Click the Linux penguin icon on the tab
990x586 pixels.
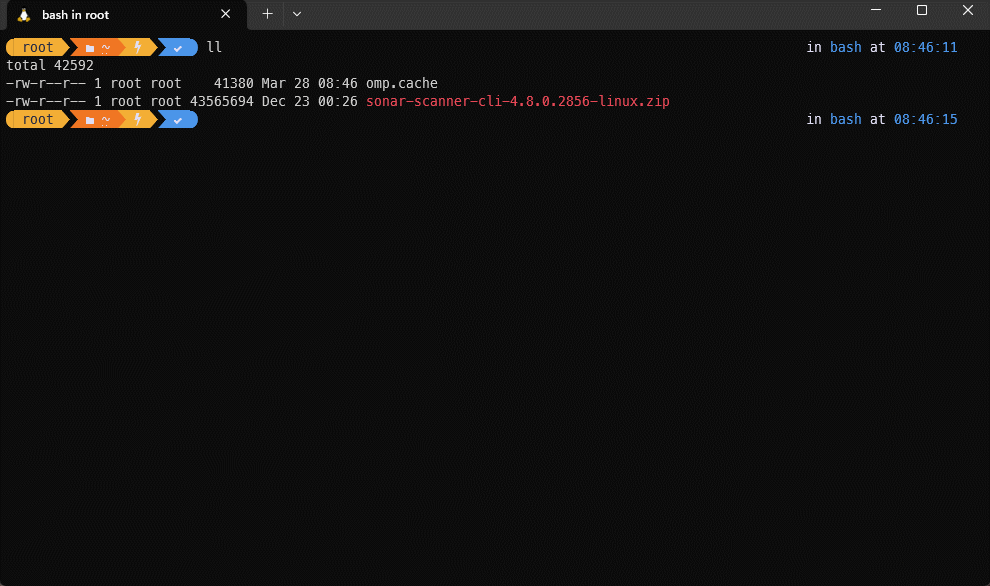tap(24, 15)
